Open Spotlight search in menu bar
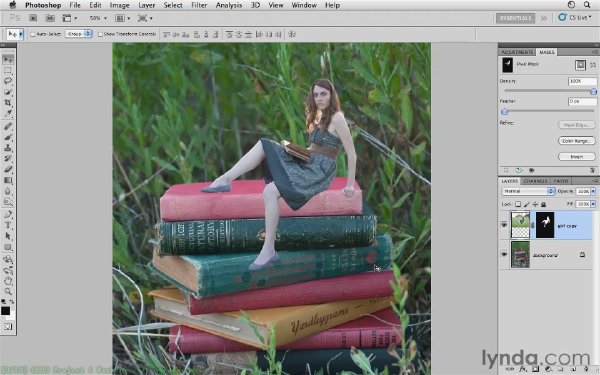Image resolution: width=600 pixels, height=375 pixels. [587, 5]
